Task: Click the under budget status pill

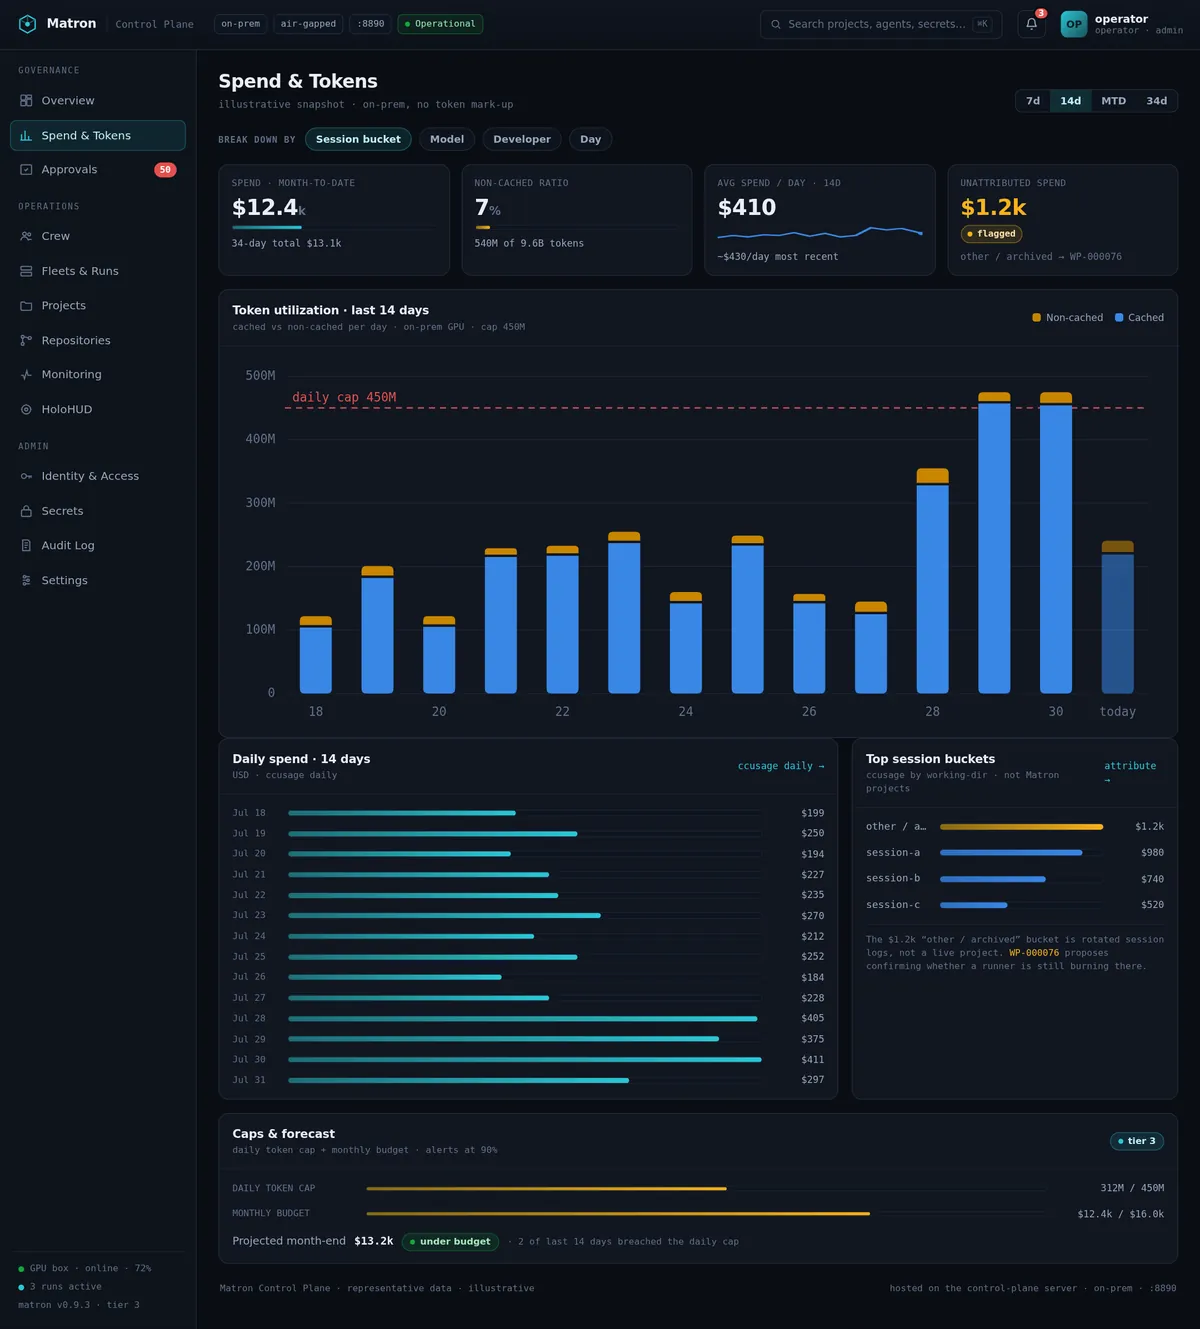Action: coord(450,1242)
